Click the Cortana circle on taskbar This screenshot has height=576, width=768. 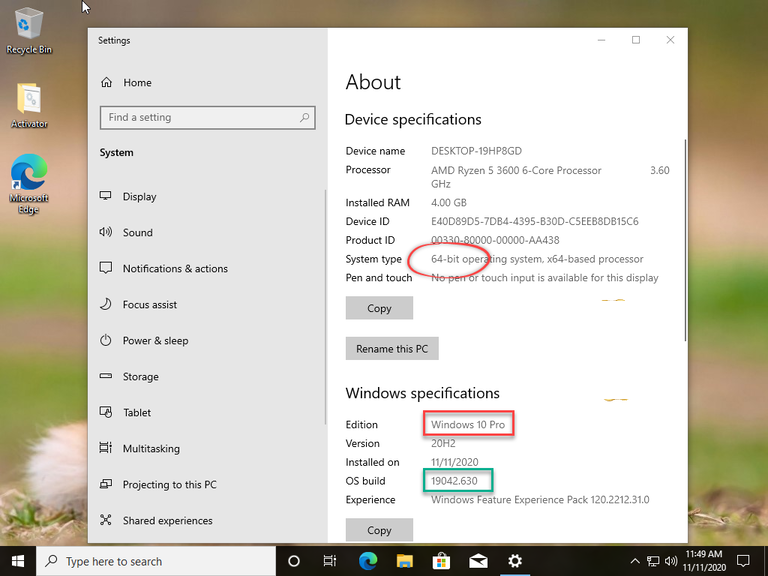point(294,561)
